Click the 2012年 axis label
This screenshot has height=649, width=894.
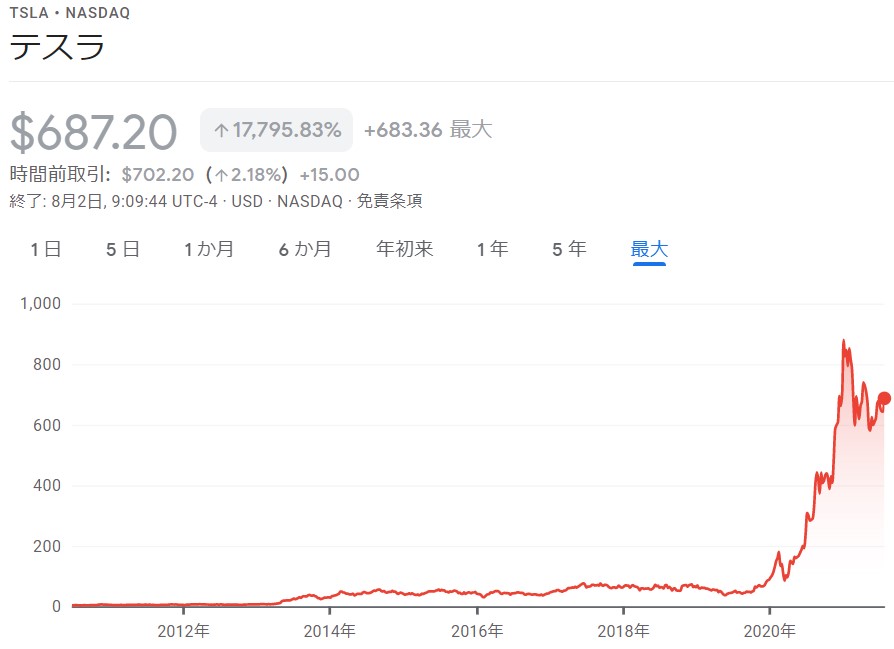tap(184, 631)
